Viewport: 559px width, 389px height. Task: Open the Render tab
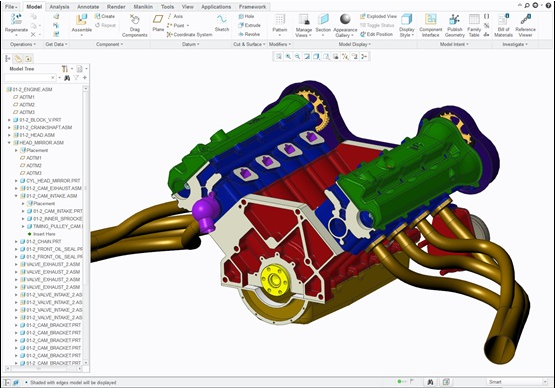pyautogui.click(x=116, y=7)
